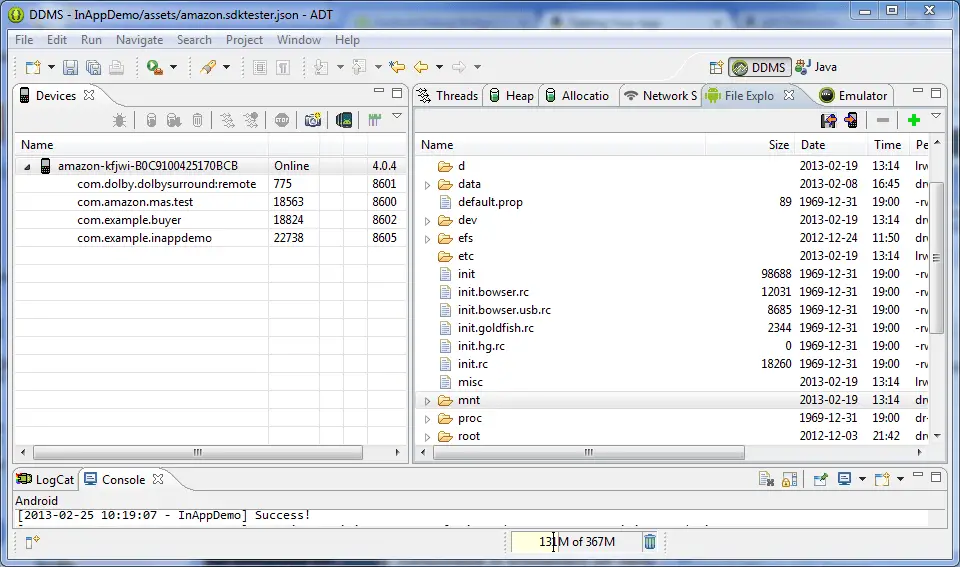
Task: Click the Screen Capture camera icon
Action: tap(313, 120)
